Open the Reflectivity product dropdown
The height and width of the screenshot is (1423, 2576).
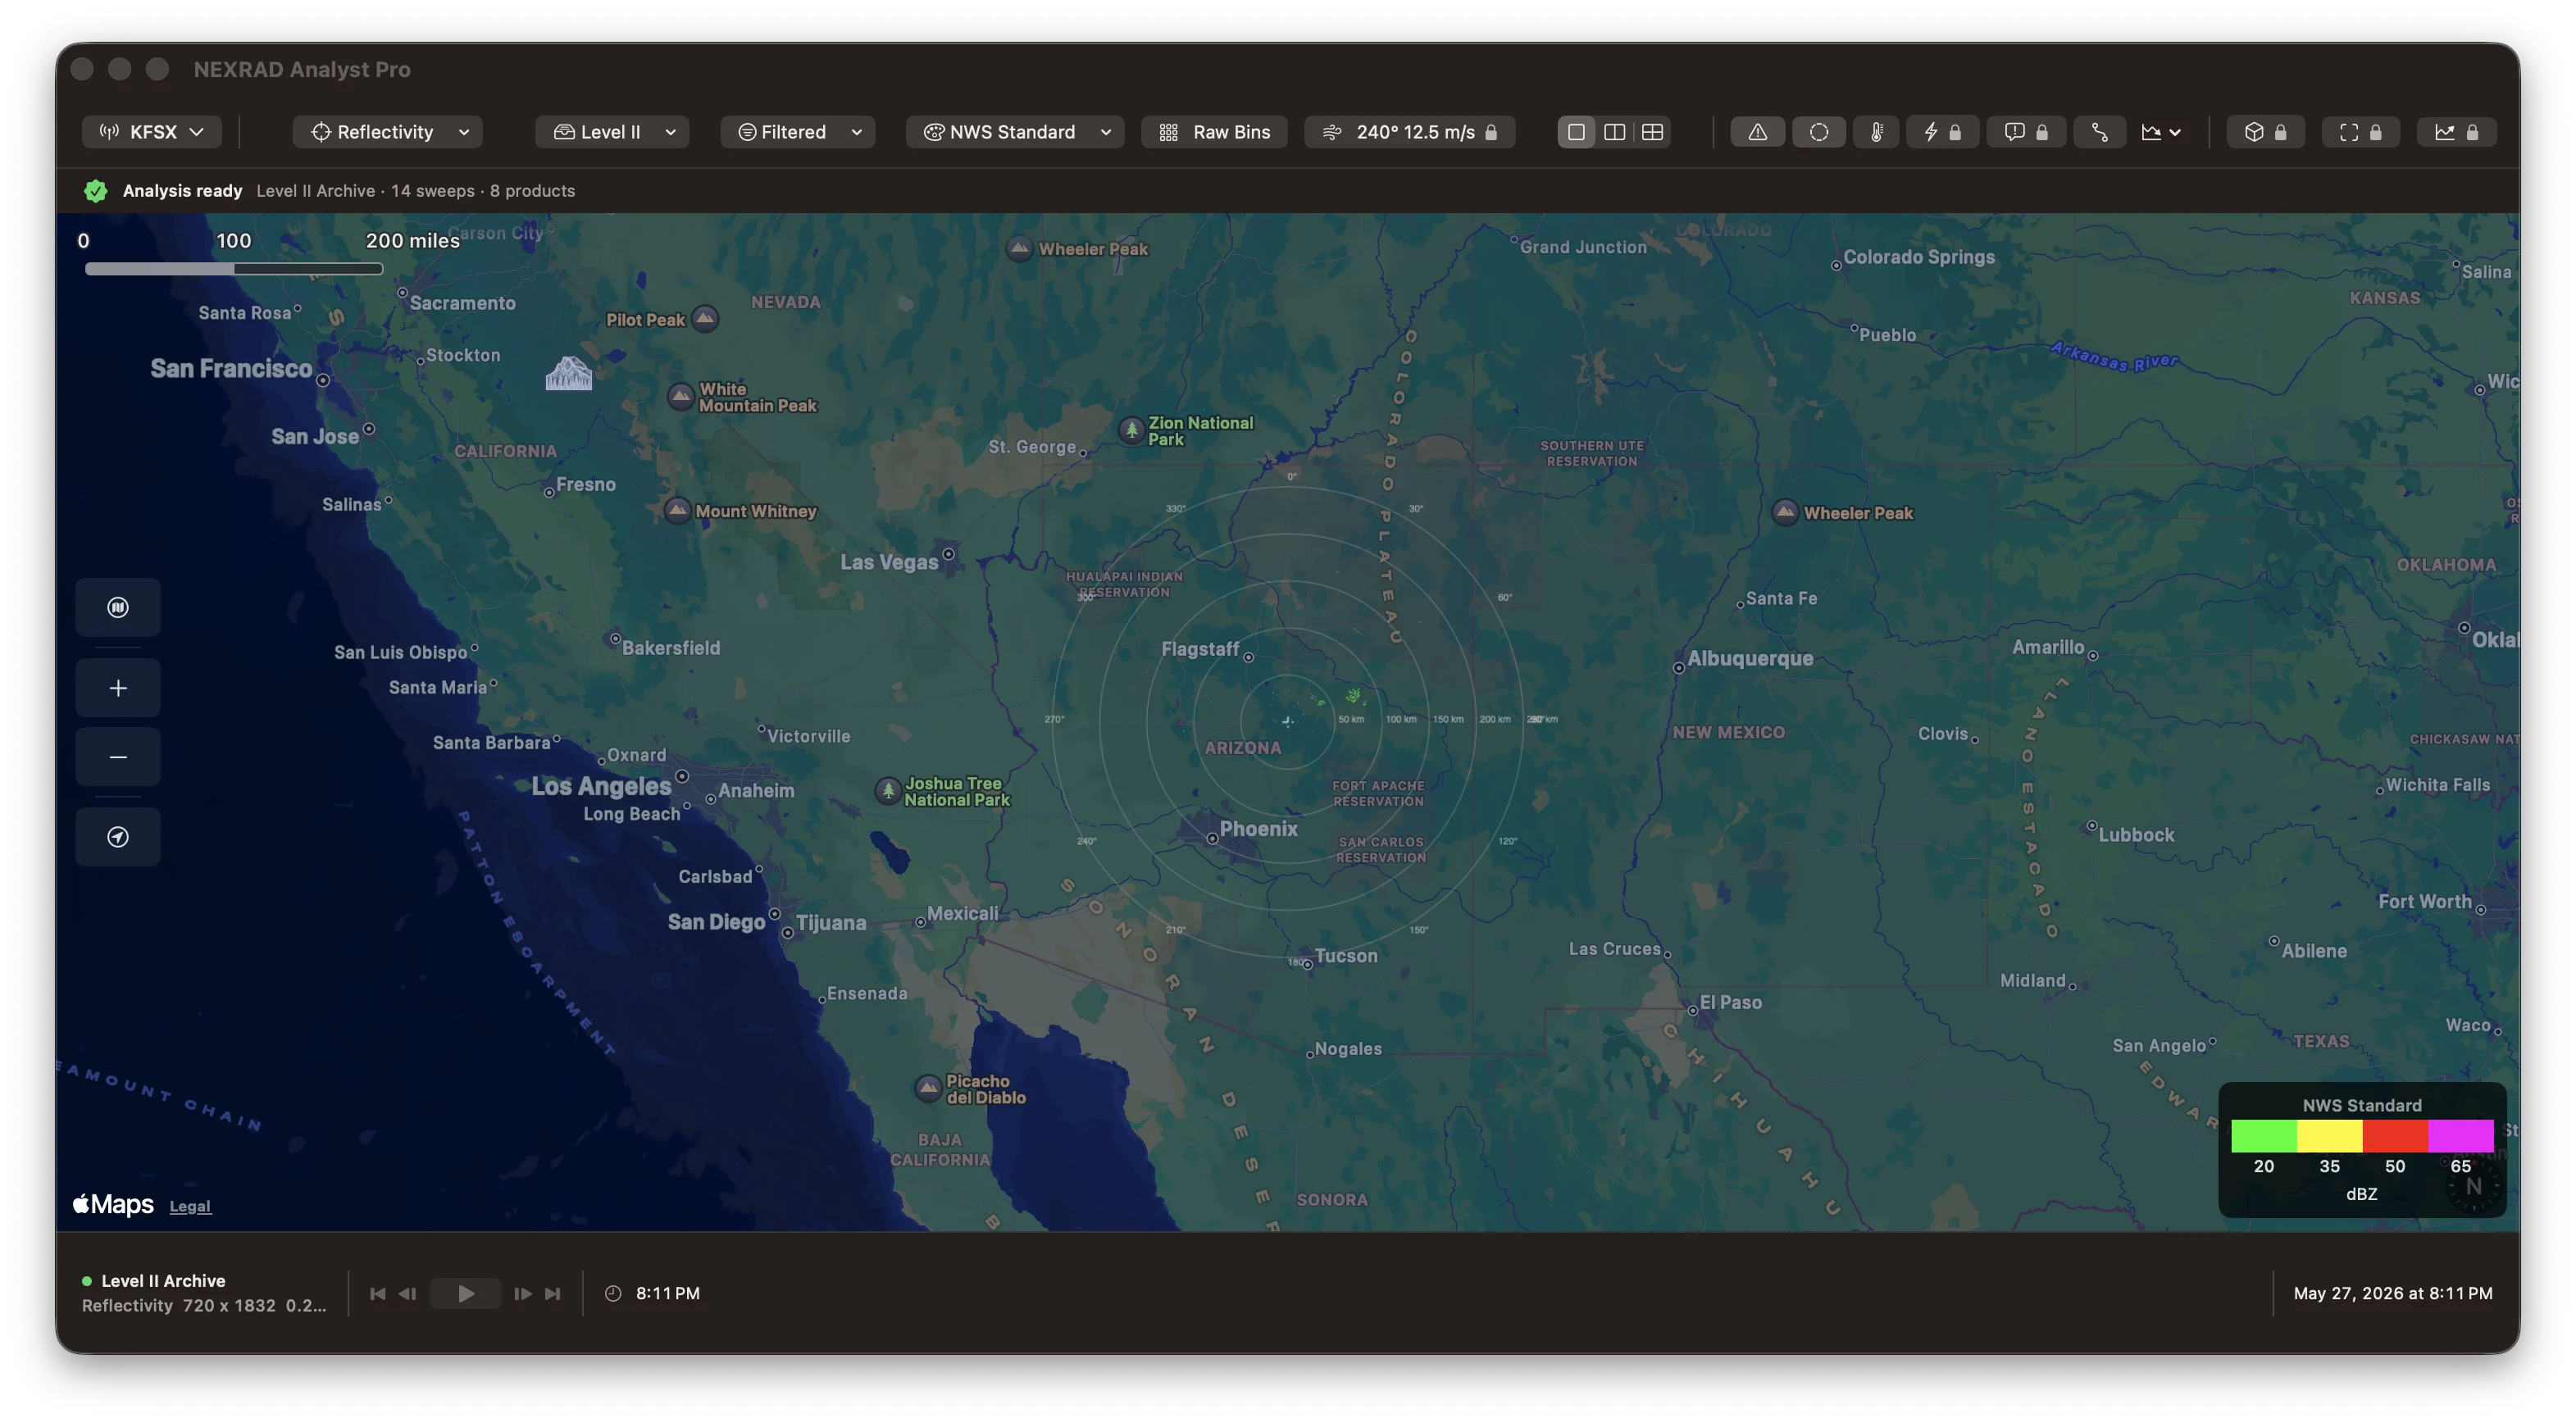[x=388, y=132]
